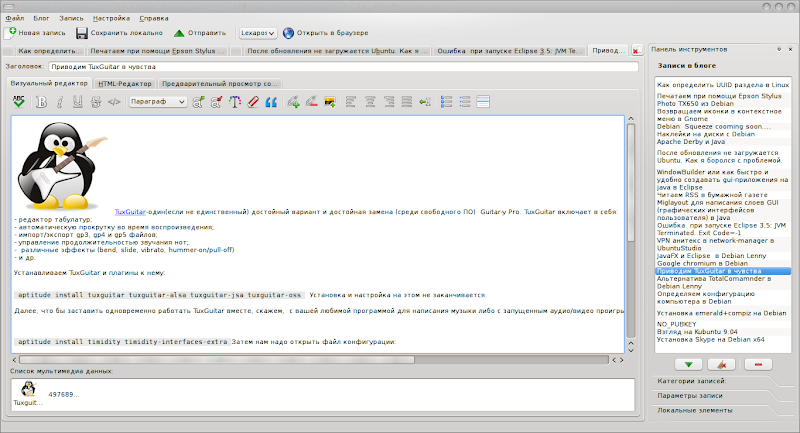Toggle spell check ABC icon

pyautogui.click(x=19, y=101)
